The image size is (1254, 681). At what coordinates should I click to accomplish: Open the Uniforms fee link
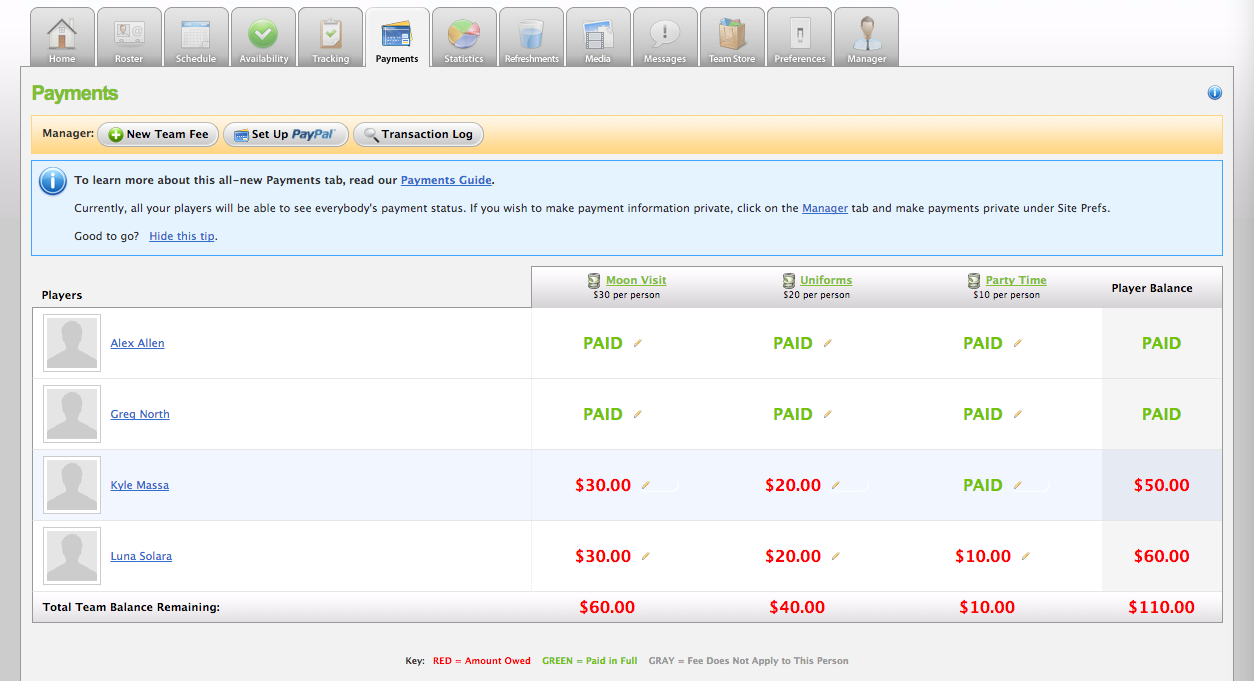click(x=826, y=280)
